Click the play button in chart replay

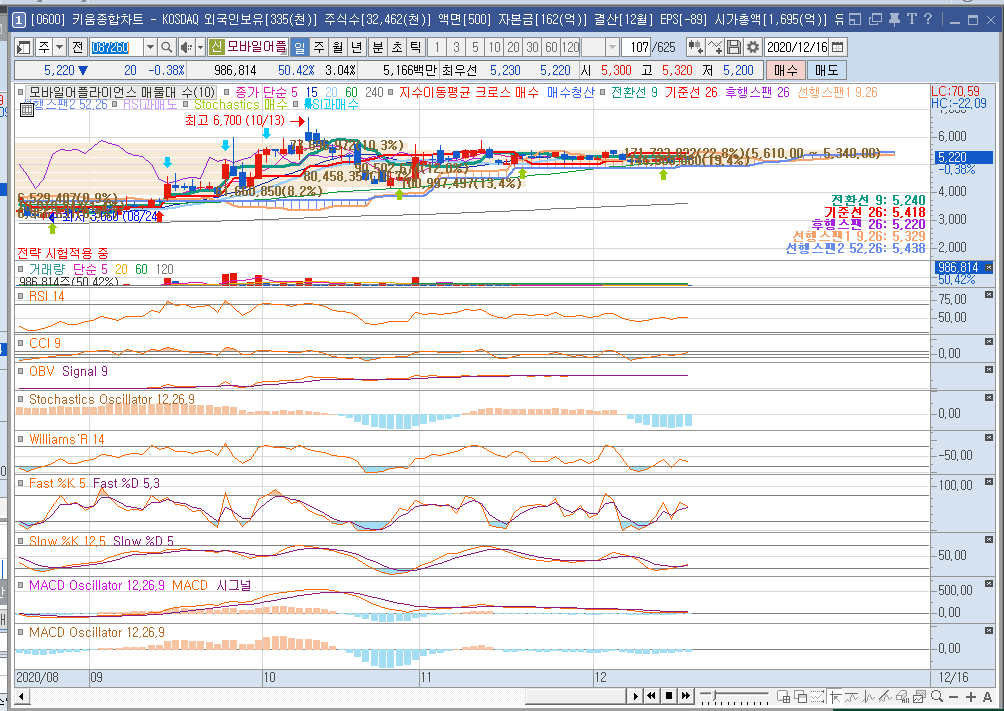pyautogui.click(x=635, y=696)
